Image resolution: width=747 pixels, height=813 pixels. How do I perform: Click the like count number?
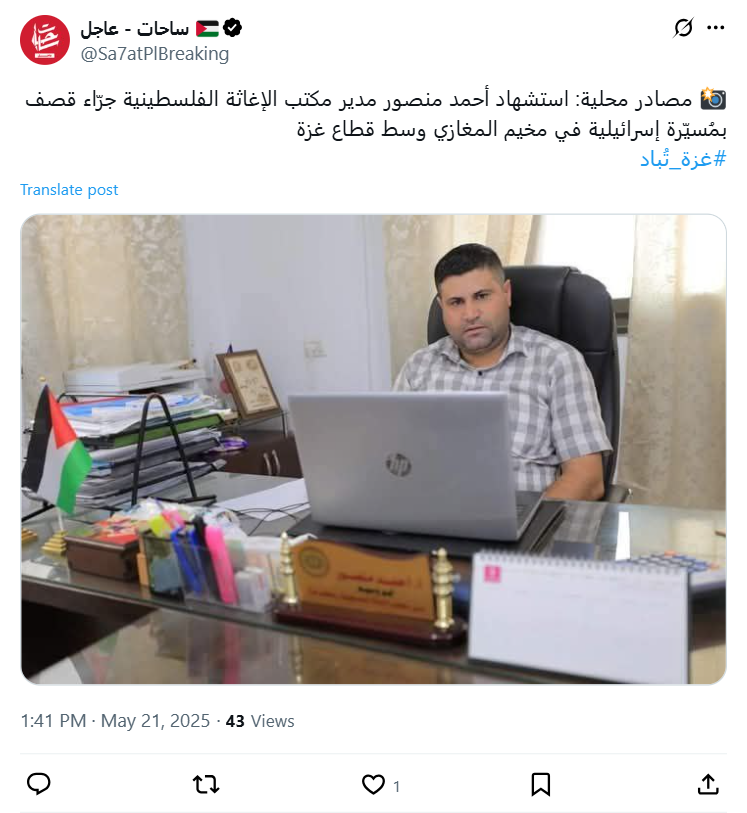pos(396,787)
